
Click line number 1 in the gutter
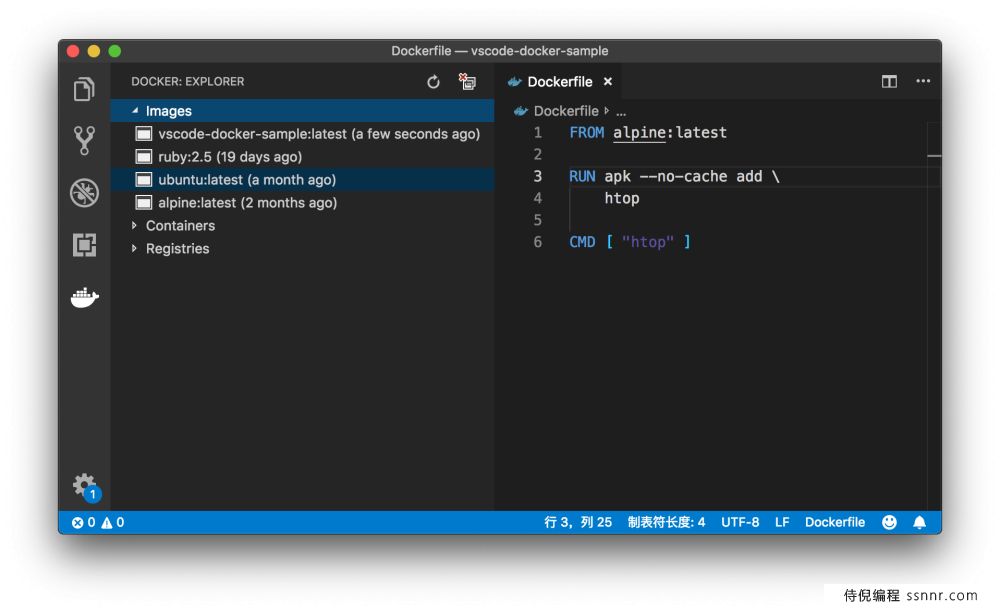pyautogui.click(x=538, y=133)
